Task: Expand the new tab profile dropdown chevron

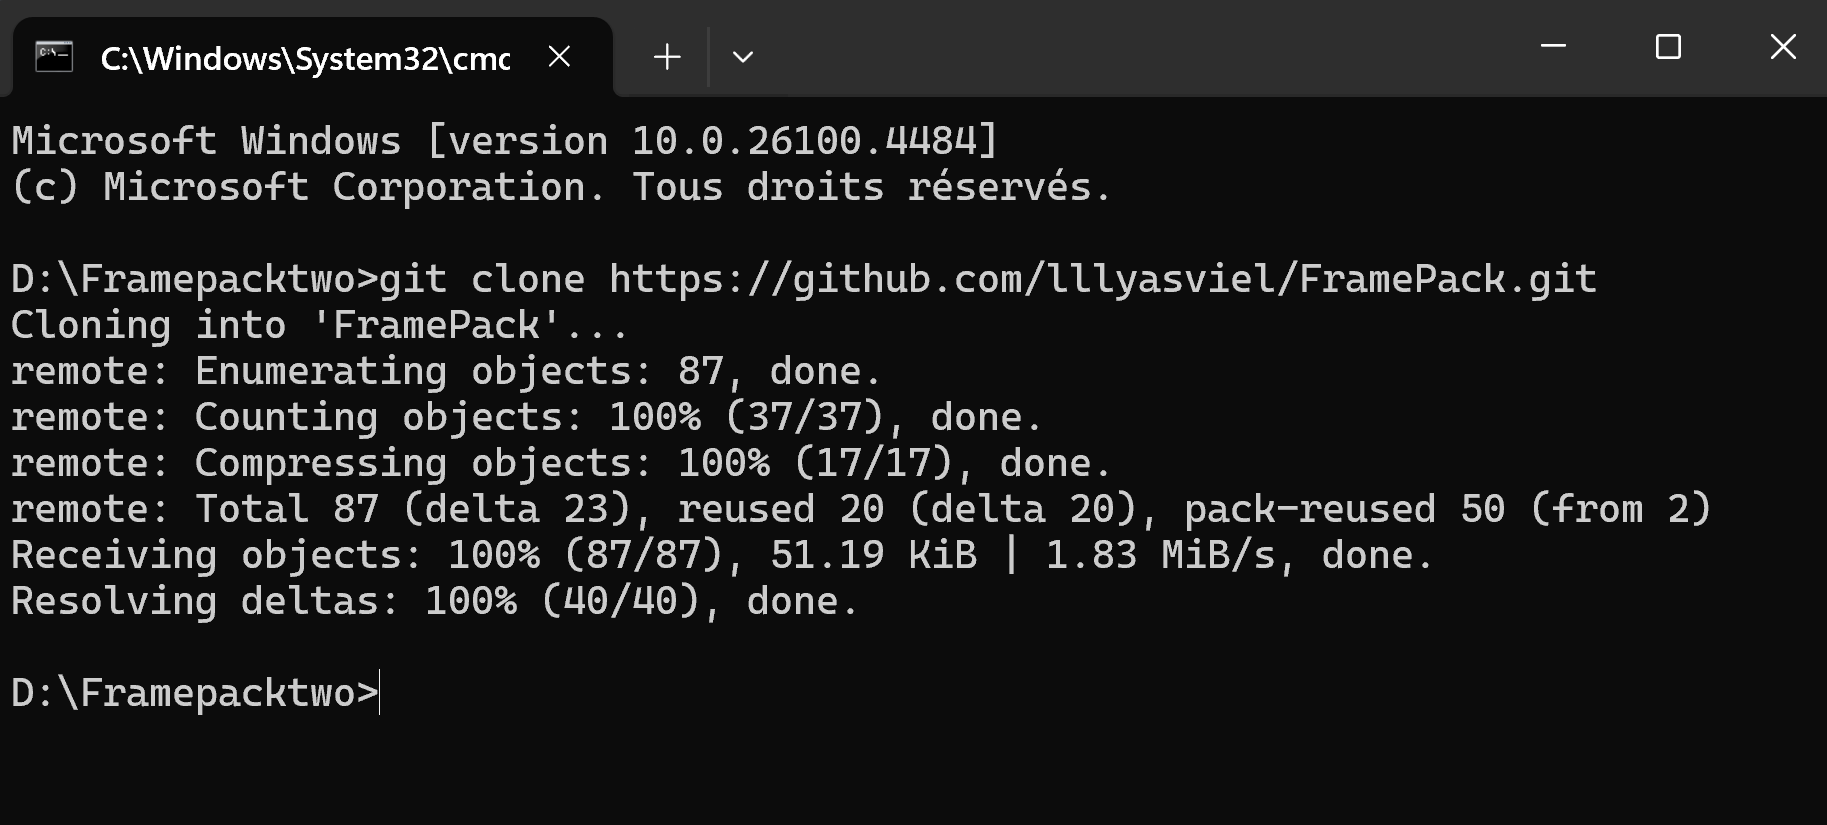Action: tap(743, 57)
